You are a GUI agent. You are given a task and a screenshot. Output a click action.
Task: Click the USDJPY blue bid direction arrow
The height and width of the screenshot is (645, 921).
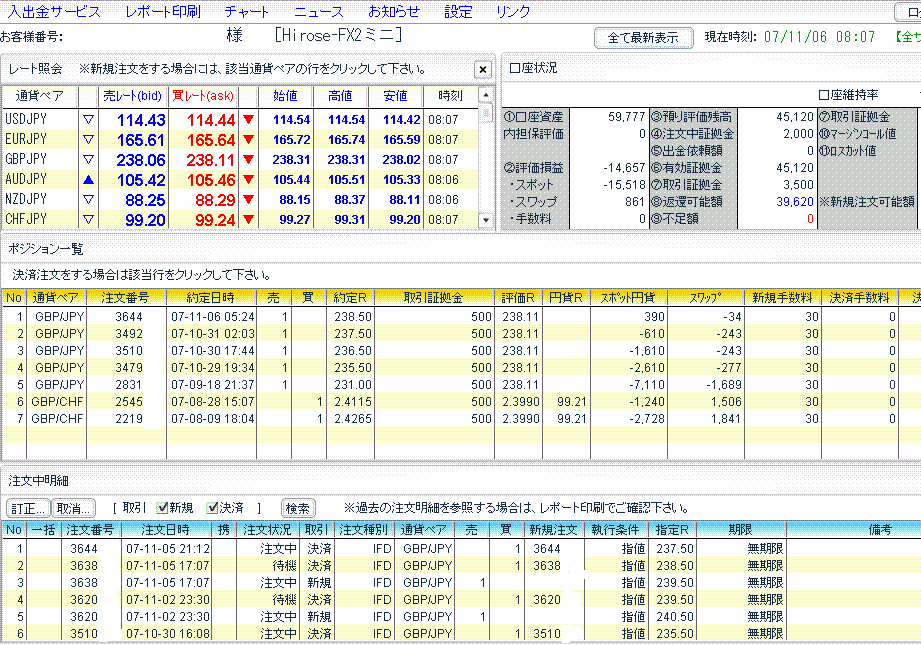(x=89, y=119)
